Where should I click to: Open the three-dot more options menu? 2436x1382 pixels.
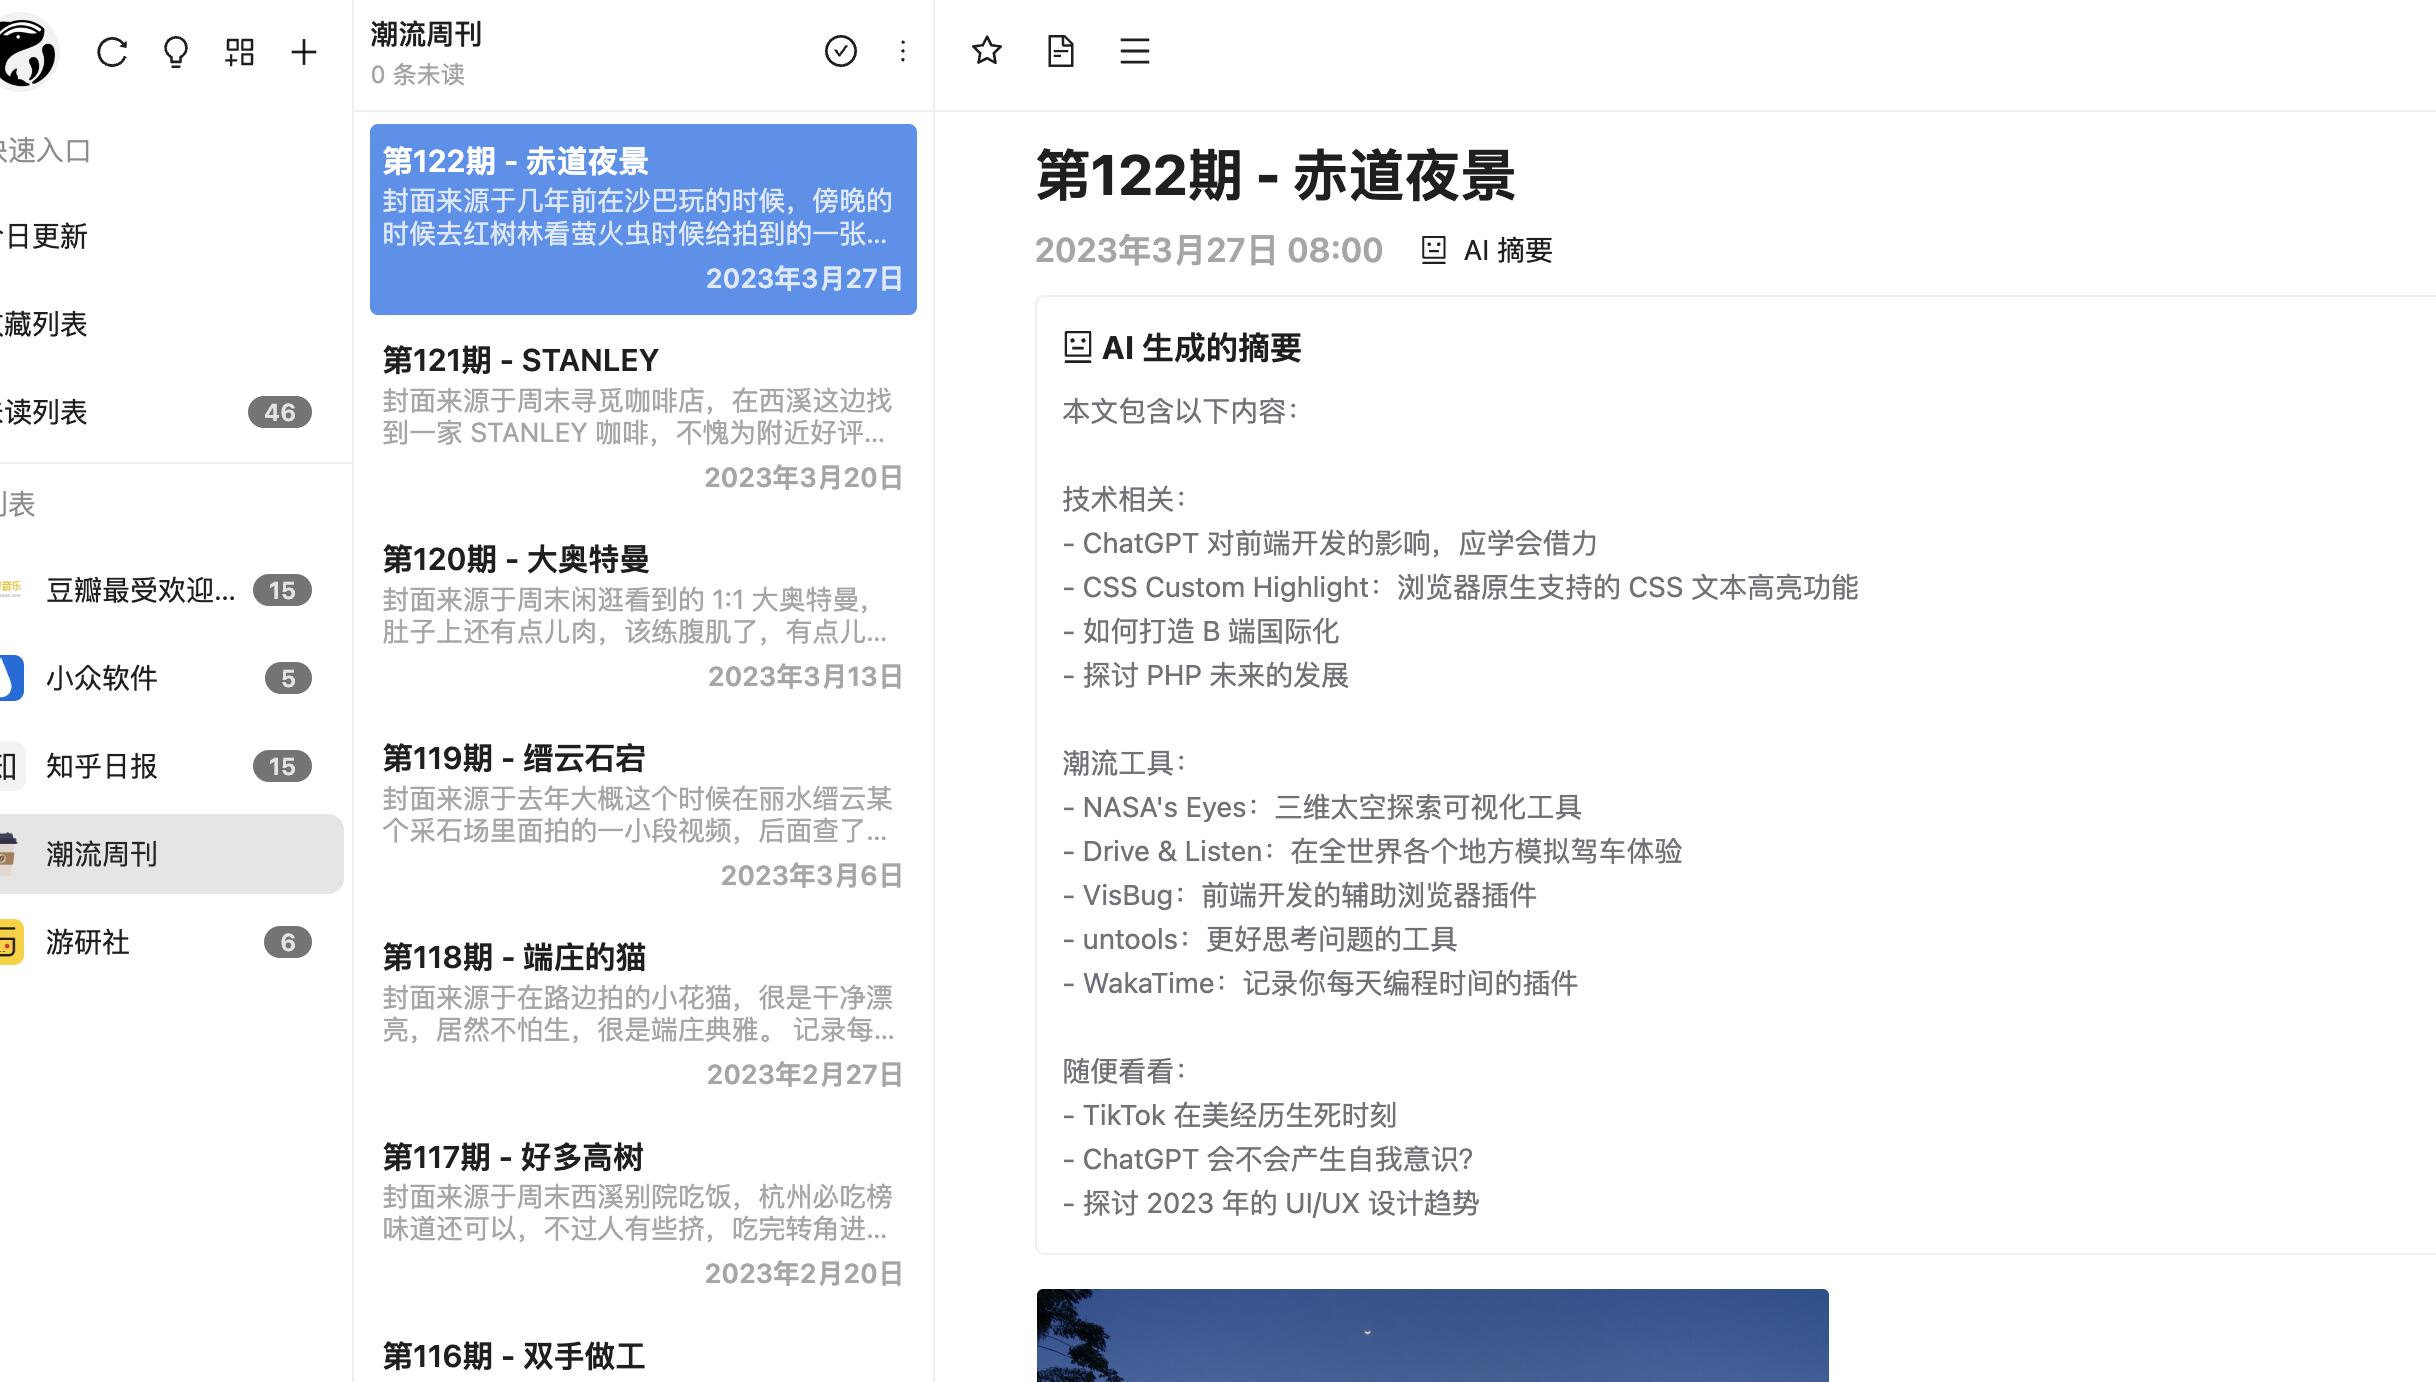pos(903,51)
